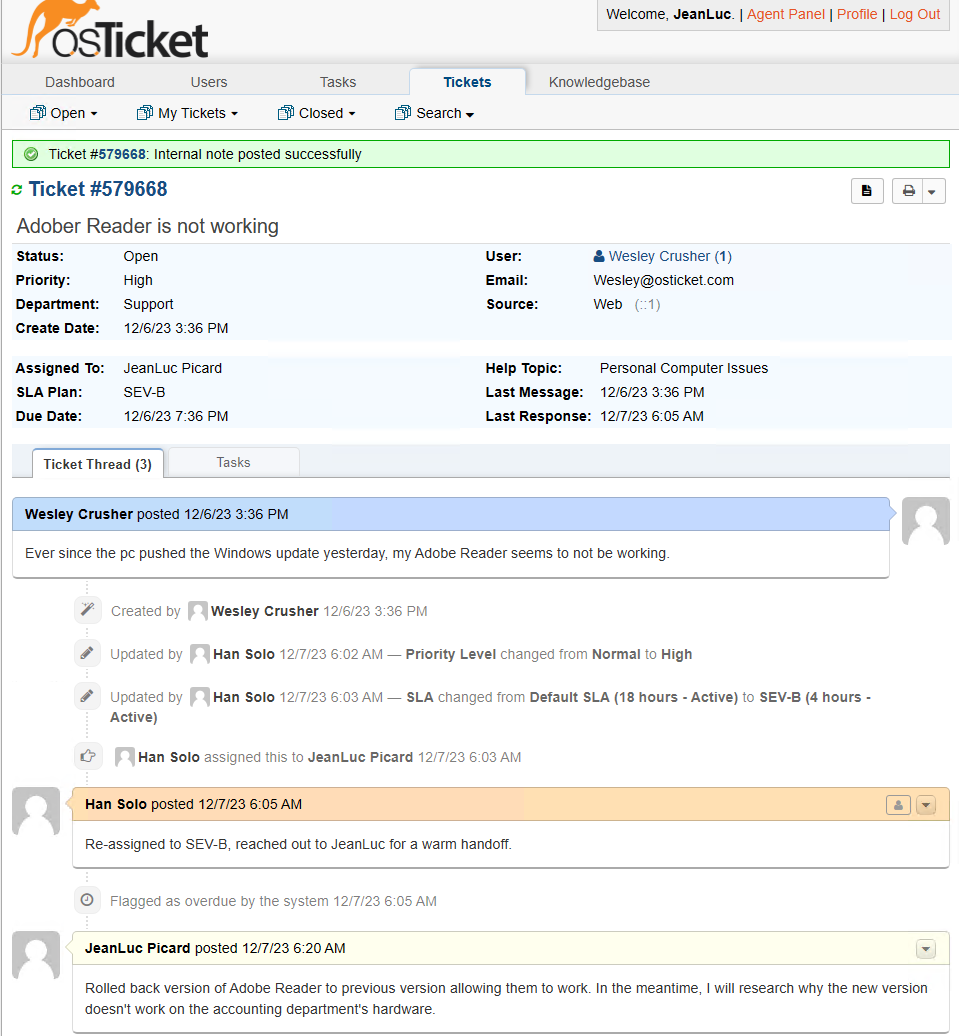Click the Priority value High
The height and width of the screenshot is (1036, 959).
[x=138, y=280]
